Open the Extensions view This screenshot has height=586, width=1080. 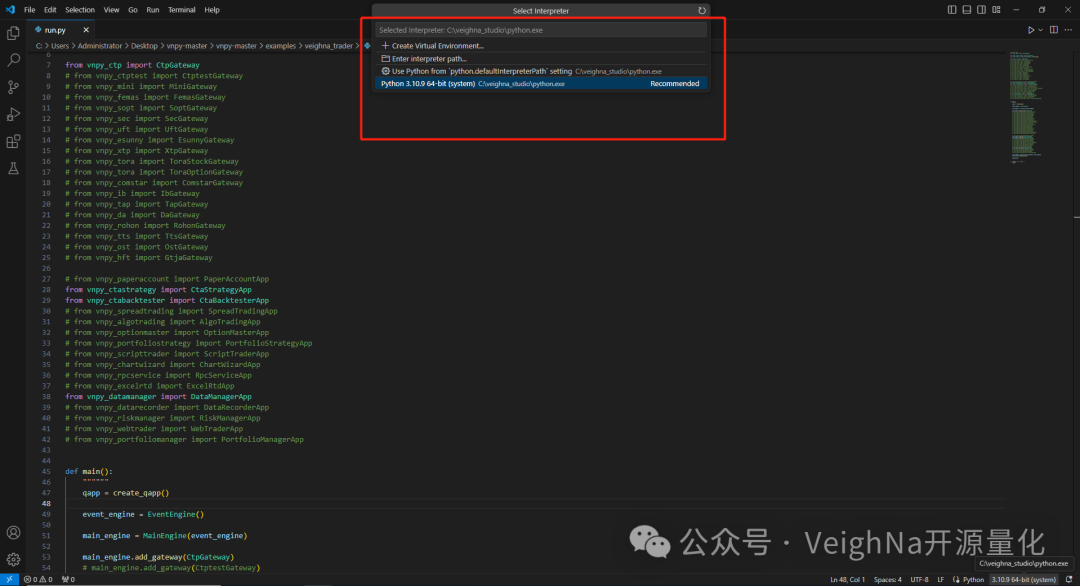[x=13, y=142]
